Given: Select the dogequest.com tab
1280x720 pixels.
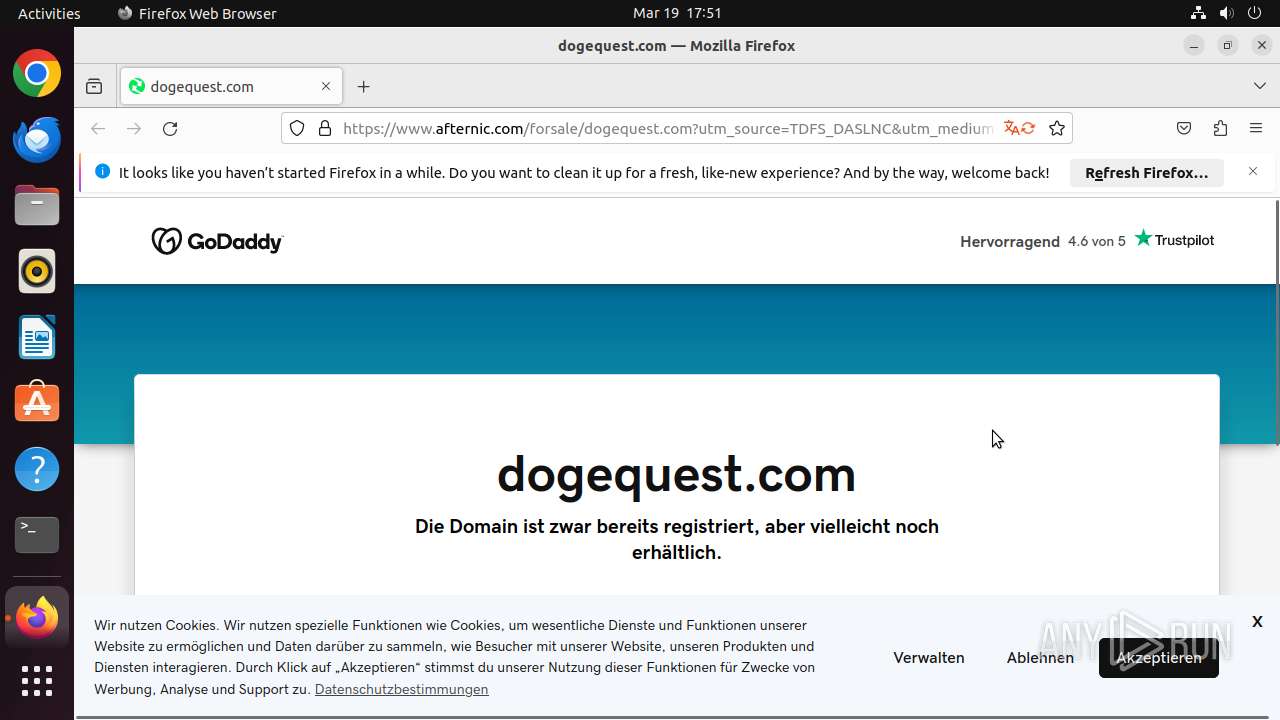Looking at the screenshot, I should point(231,86).
